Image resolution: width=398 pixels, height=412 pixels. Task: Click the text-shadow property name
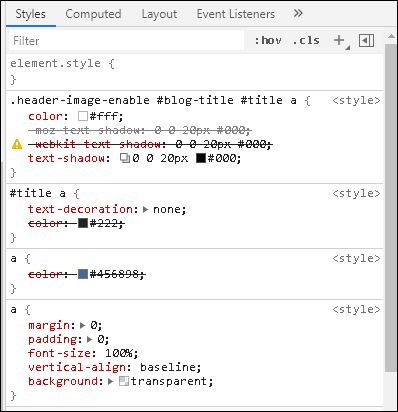pos(66,158)
